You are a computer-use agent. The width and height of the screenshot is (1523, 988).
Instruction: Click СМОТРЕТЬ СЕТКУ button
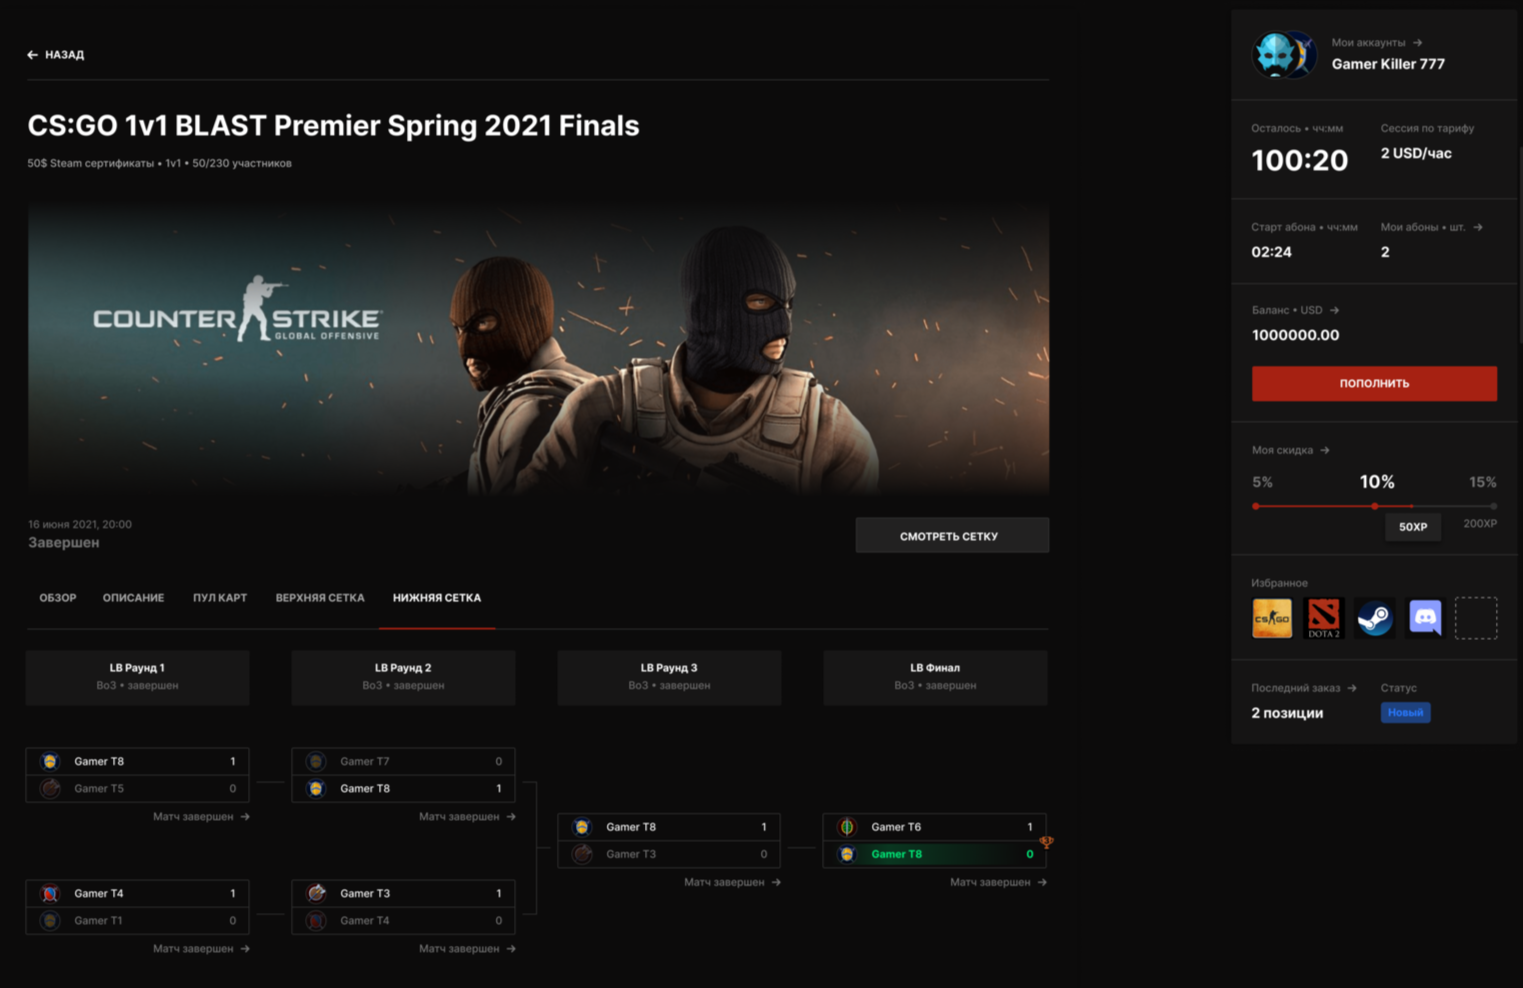click(x=952, y=536)
